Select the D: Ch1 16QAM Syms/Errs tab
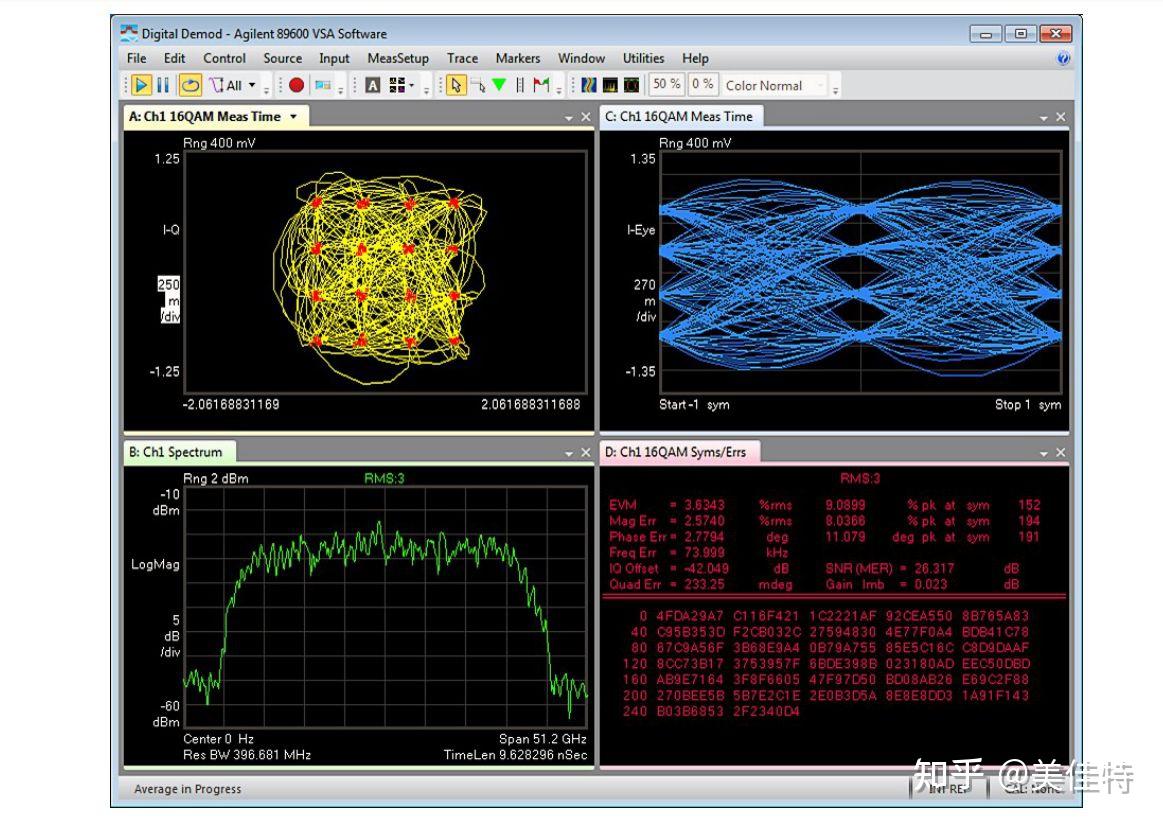The height and width of the screenshot is (824, 1163). (x=675, y=452)
